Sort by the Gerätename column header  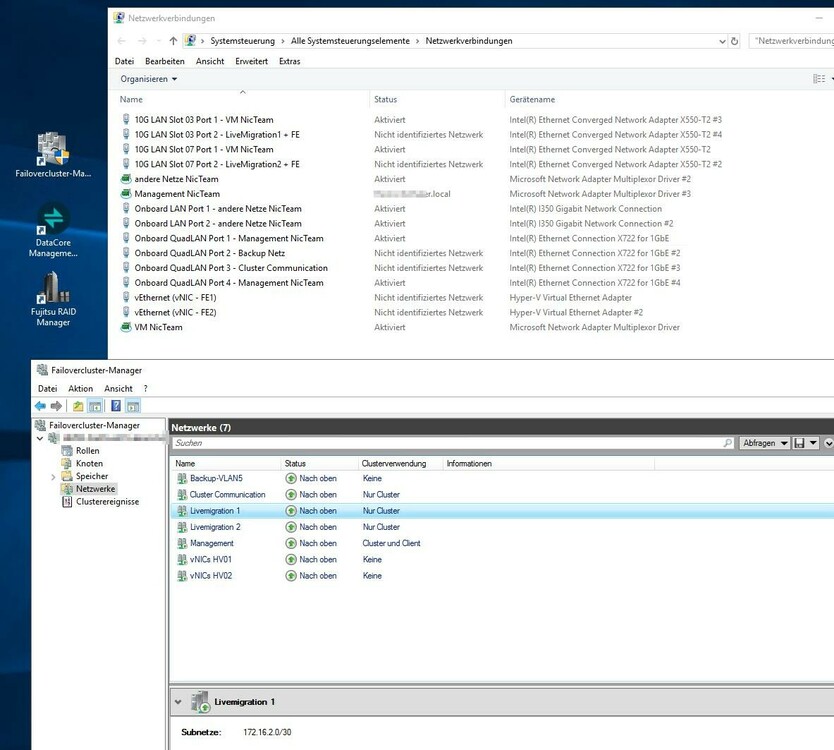click(x=532, y=100)
